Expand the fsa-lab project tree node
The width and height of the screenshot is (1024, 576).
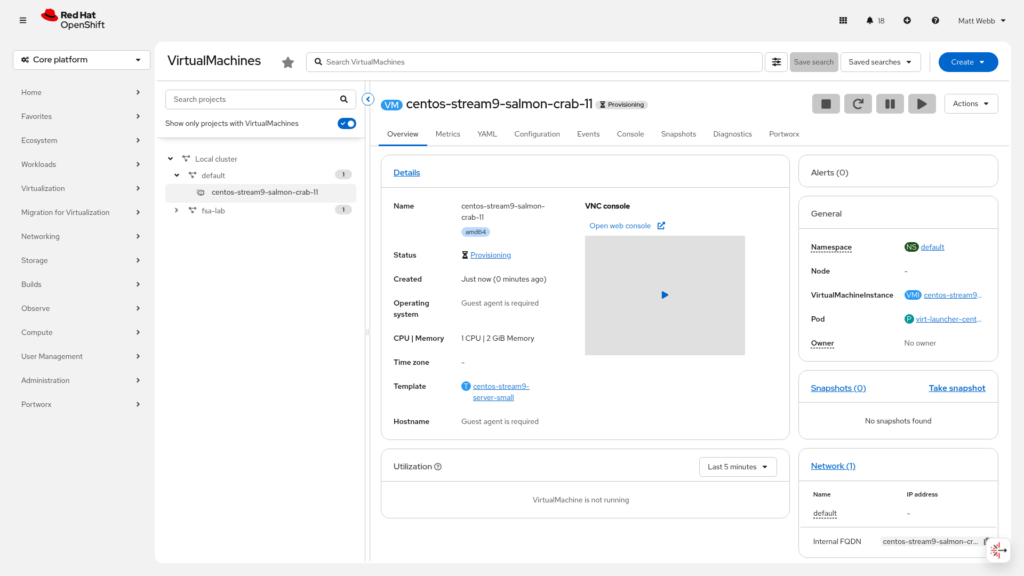click(x=177, y=210)
